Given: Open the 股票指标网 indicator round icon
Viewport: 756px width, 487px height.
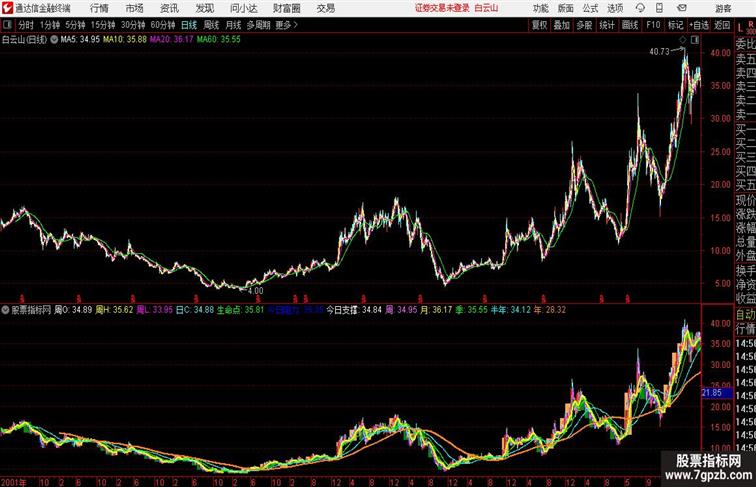Looking at the screenshot, I should (x=5, y=310).
